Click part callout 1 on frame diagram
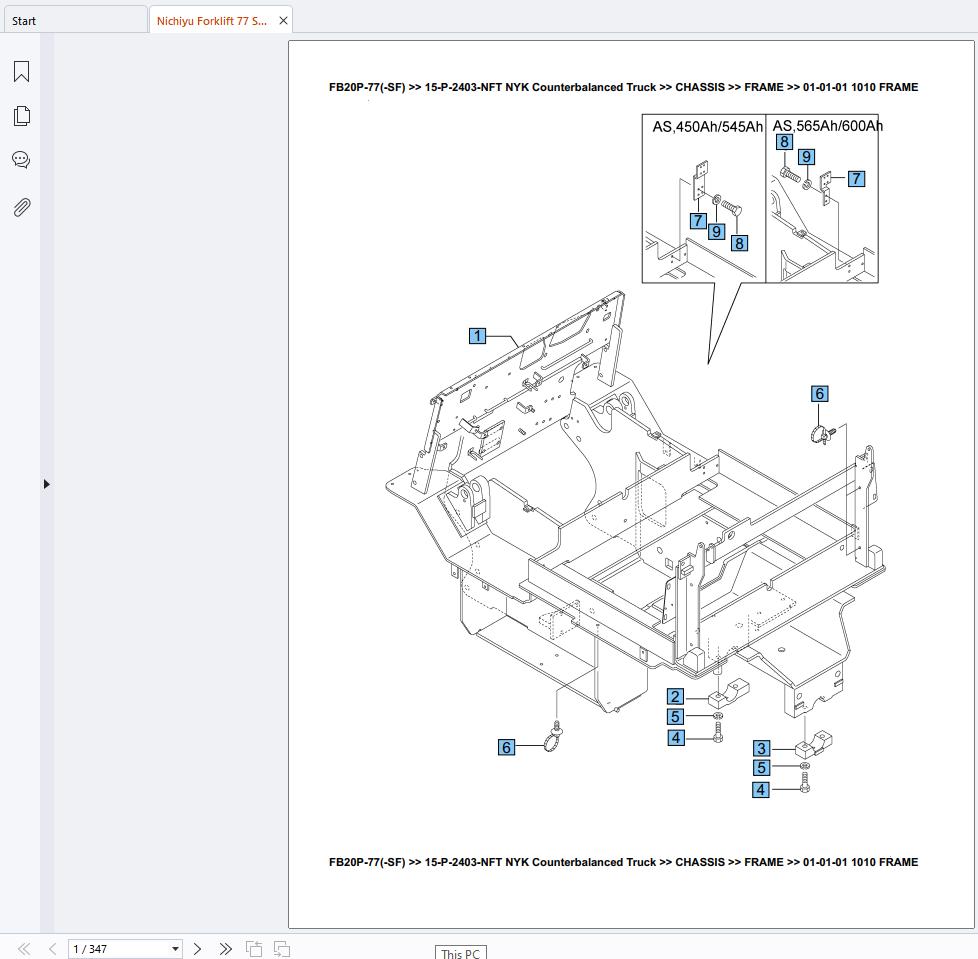The height and width of the screenshot is (959, 978). click(477, 336)
